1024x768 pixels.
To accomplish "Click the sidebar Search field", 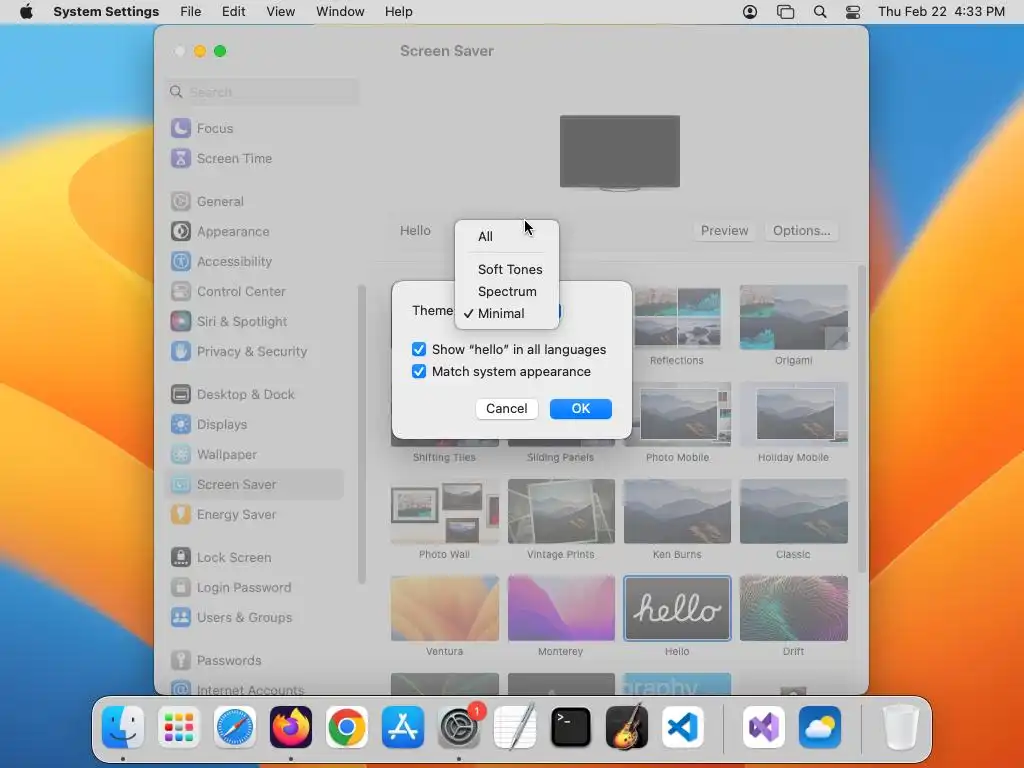I will (262, 92).
